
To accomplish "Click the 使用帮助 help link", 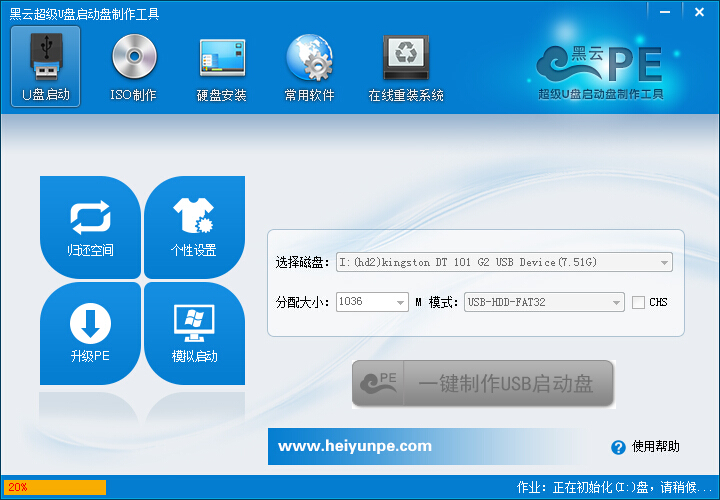I will pyautogui.click(x=656, y=446).
